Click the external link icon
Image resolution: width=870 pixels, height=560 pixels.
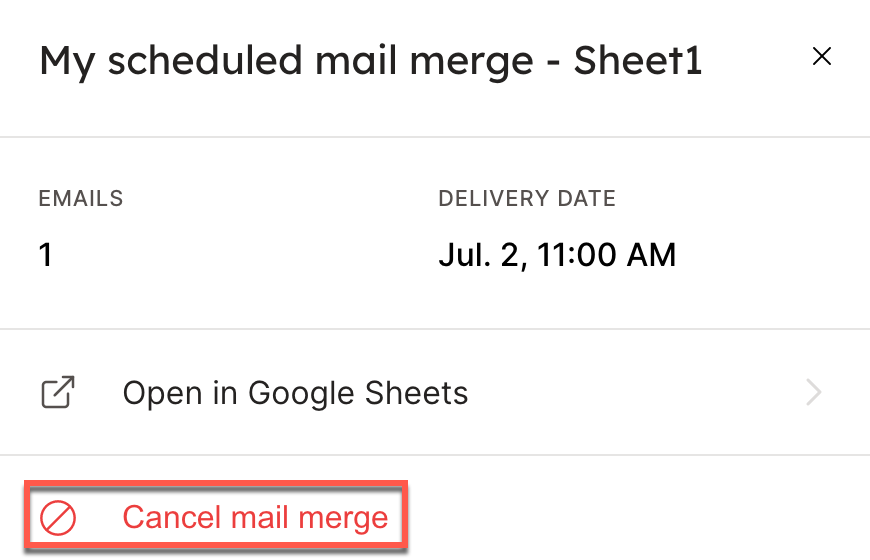pos(58,393)
